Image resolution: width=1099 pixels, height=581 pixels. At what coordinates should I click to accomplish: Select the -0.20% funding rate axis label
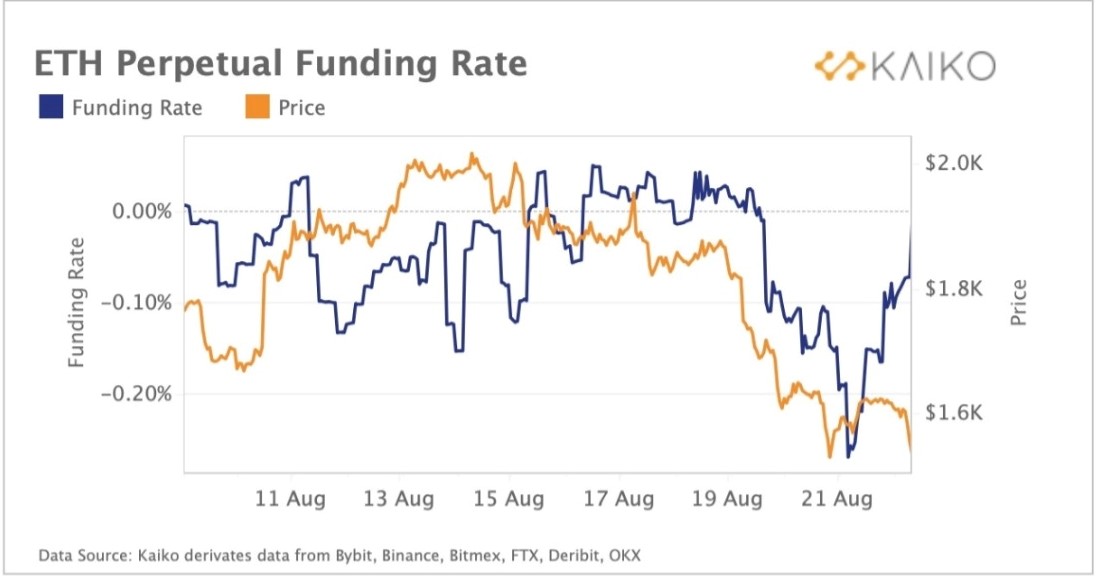pos(138,394)
